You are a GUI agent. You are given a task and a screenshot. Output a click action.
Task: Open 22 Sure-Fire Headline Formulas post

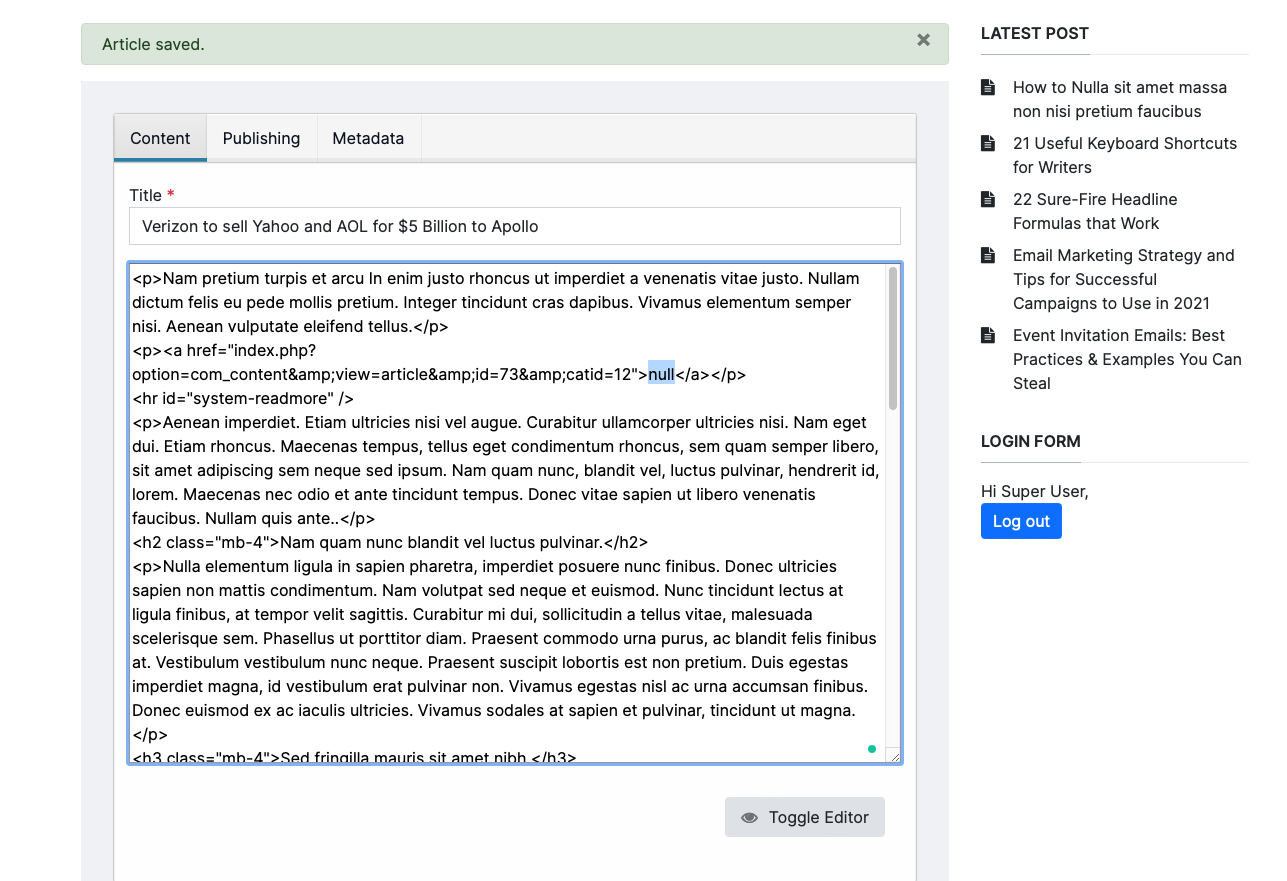click(1095, 211)
